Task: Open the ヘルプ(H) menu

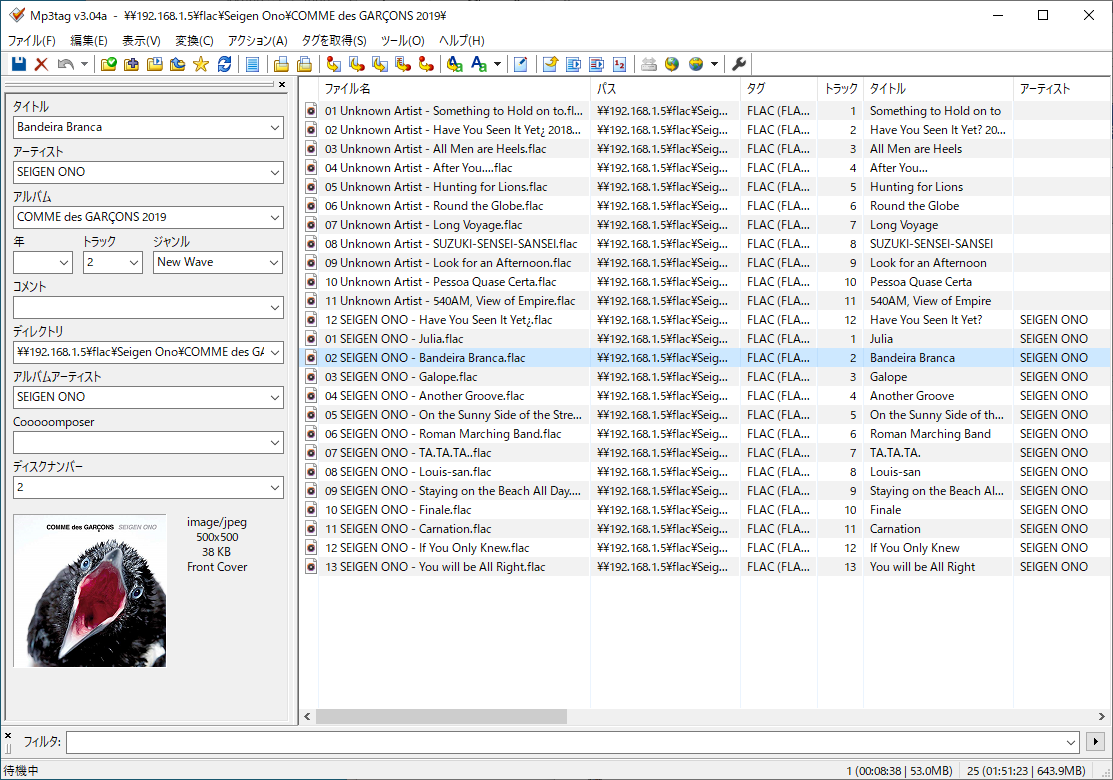Action: [461, 40]
